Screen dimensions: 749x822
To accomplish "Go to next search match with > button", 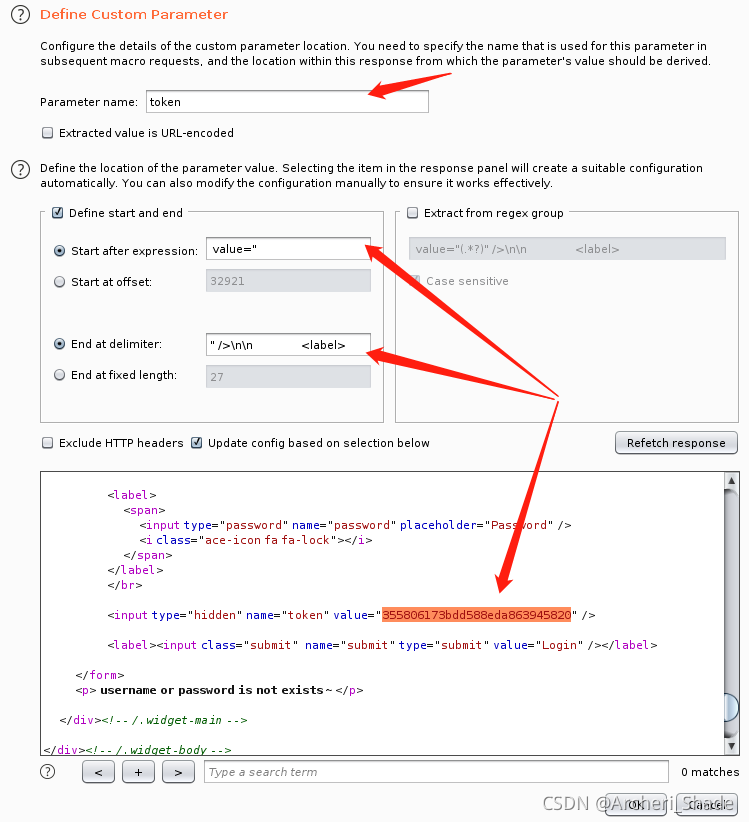I will (178, 772).
